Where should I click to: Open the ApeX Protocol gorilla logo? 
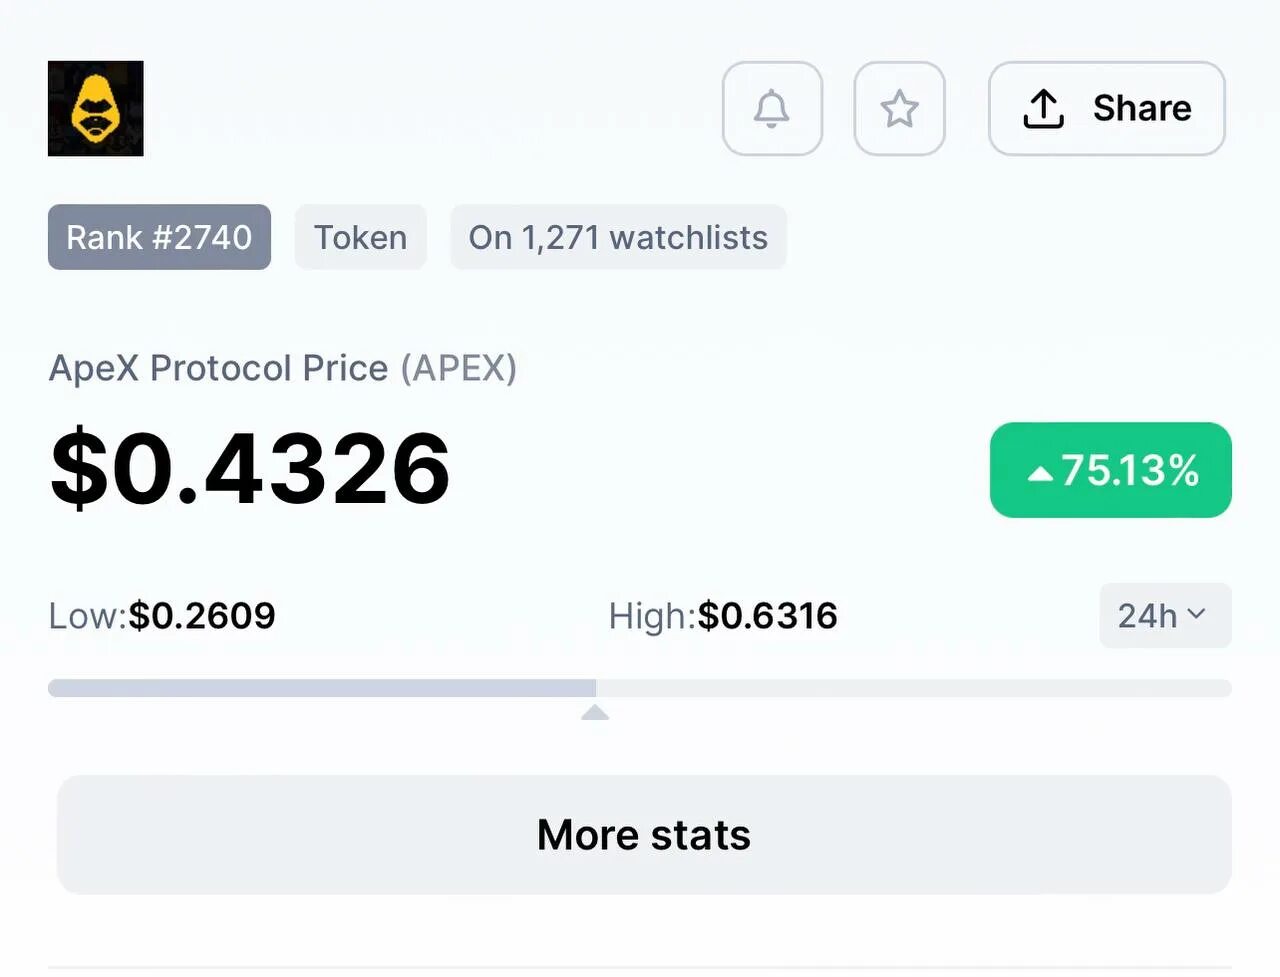click(x=96, y=108)
